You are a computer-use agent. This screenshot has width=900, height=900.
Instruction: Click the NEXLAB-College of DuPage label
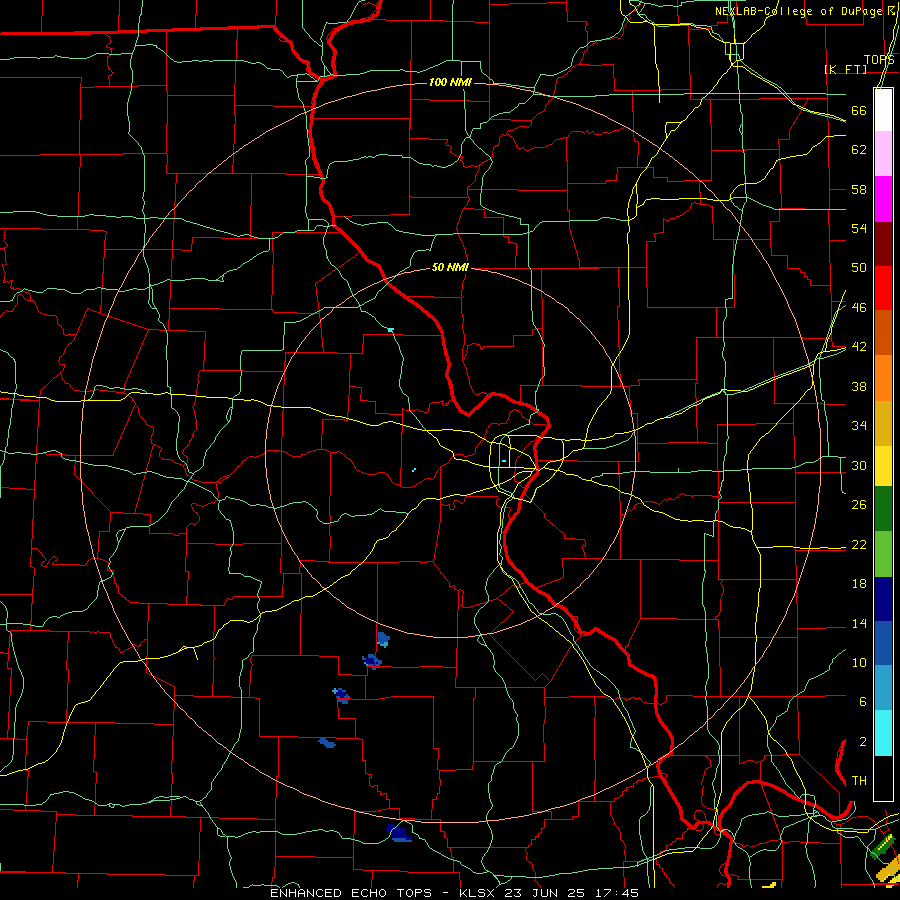tap(798, 11)
